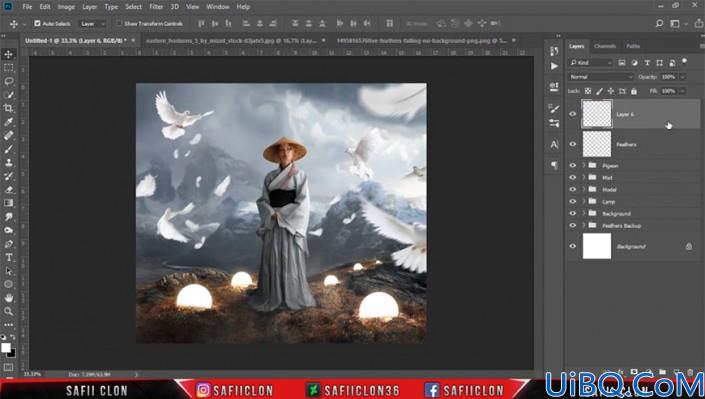The width and height of the screenshot is (705, 399).
Task: Switch to the Channels tab
Action: (605, 46)
